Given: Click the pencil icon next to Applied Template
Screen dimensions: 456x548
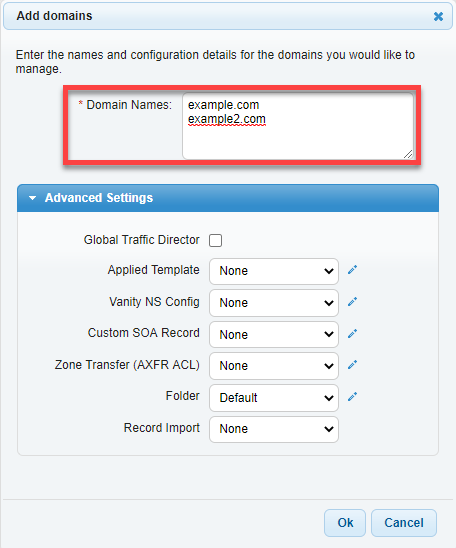Looking at the screenshot, I should [x=352, y=270].
